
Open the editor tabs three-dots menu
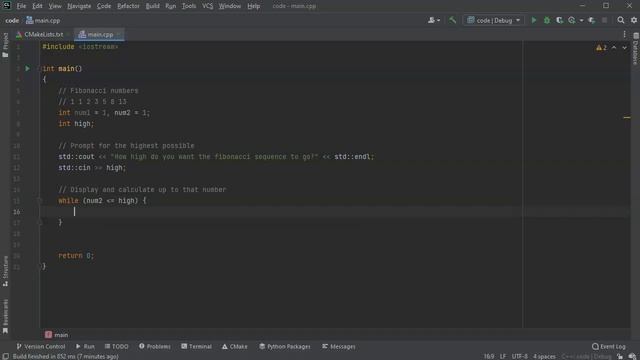624,35
